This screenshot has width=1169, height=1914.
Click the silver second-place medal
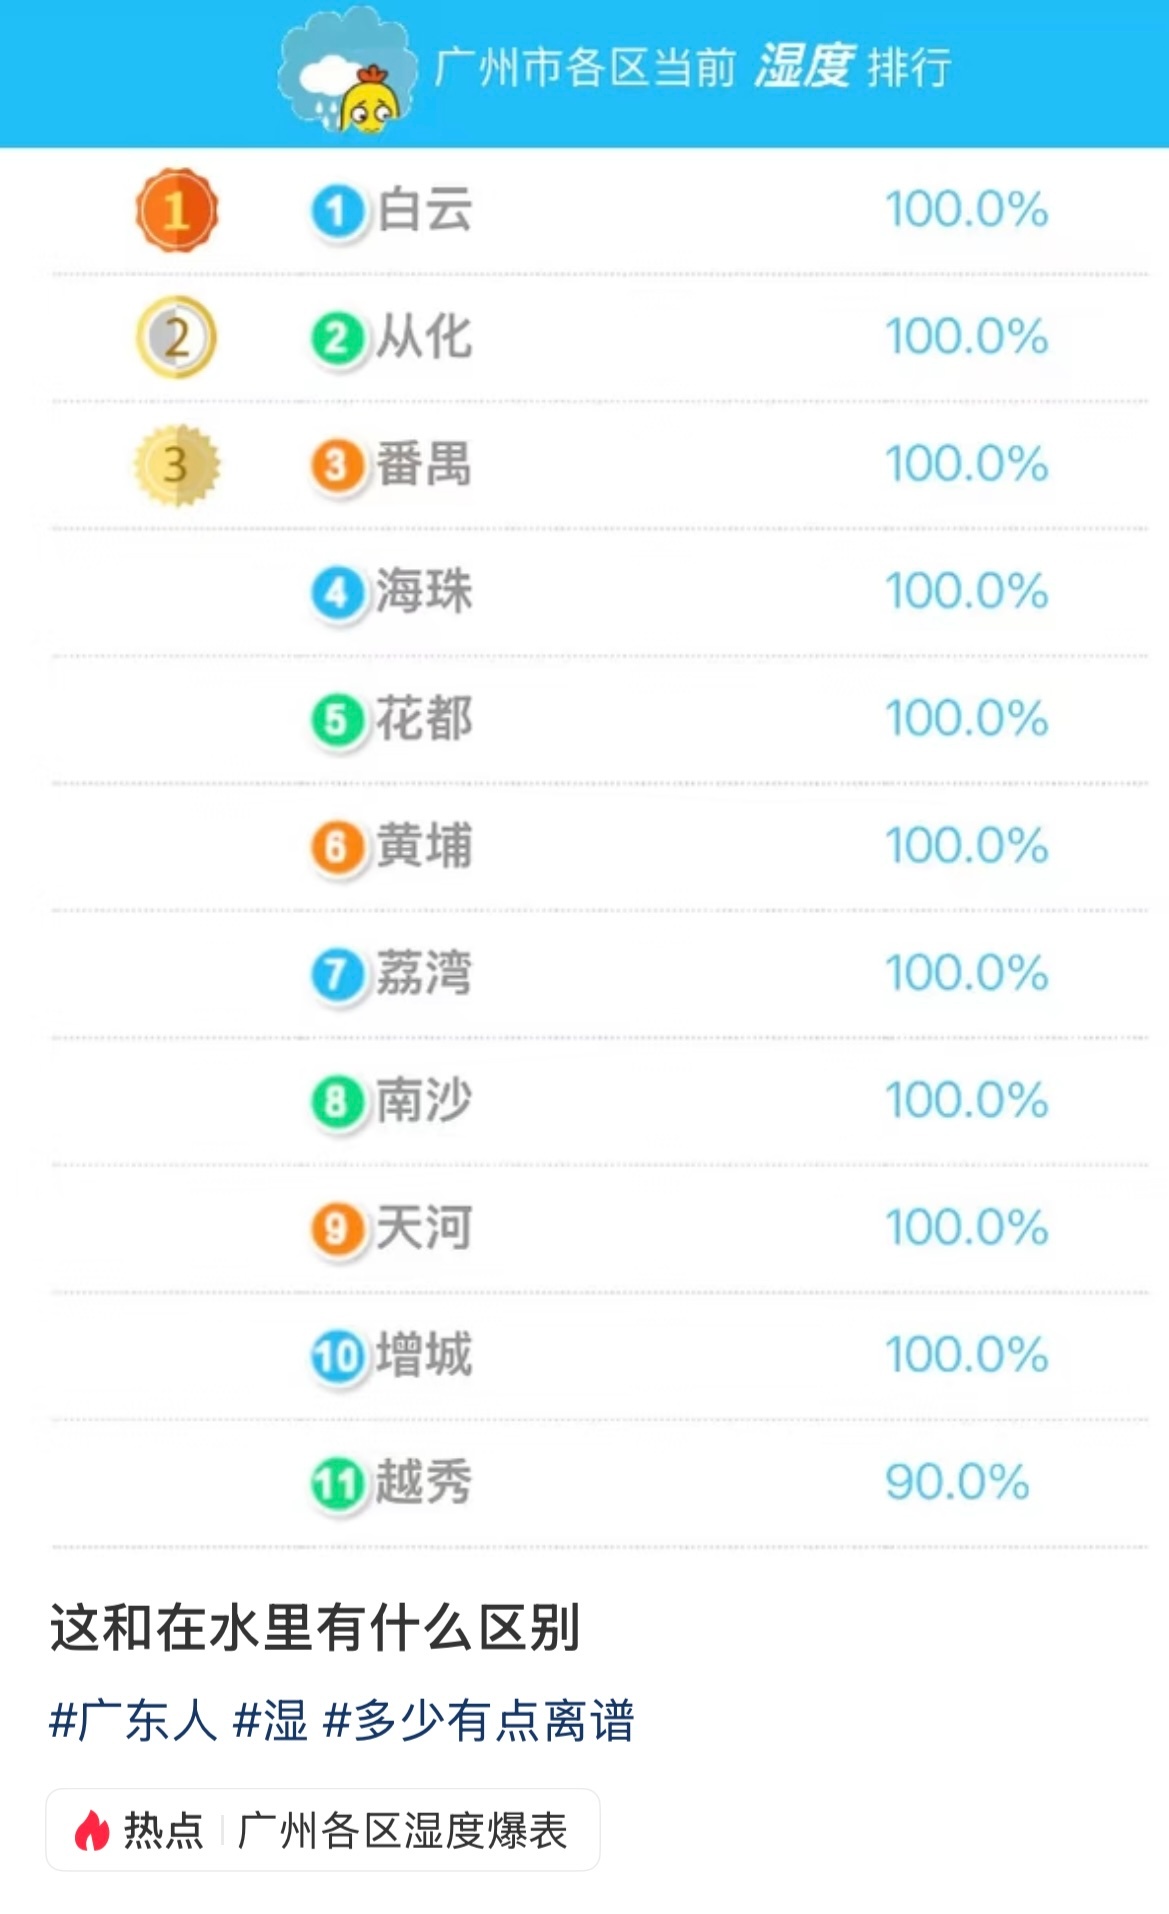click(x=176, y=338)
